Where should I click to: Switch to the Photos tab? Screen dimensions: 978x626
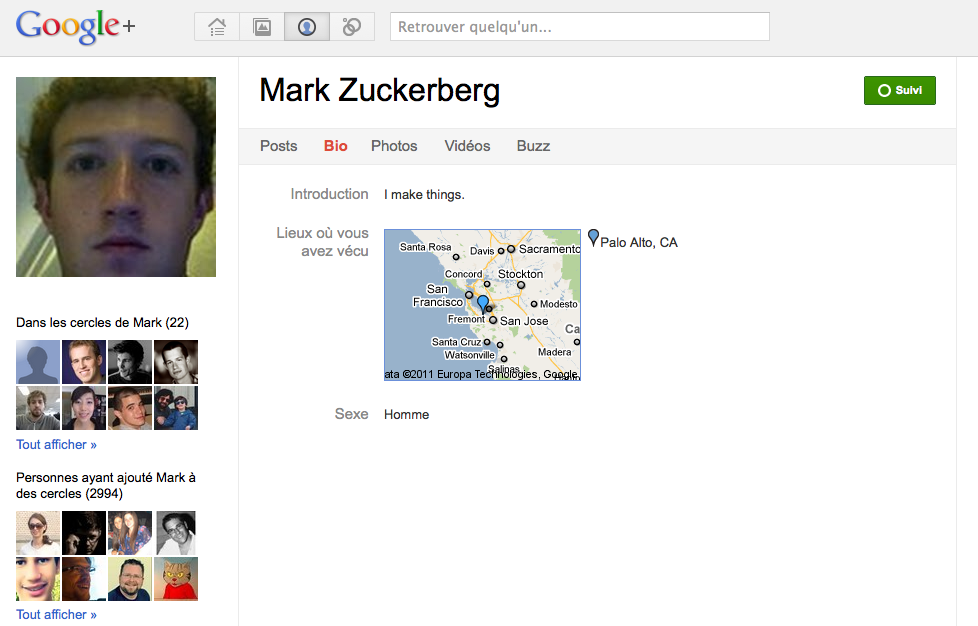394,146
